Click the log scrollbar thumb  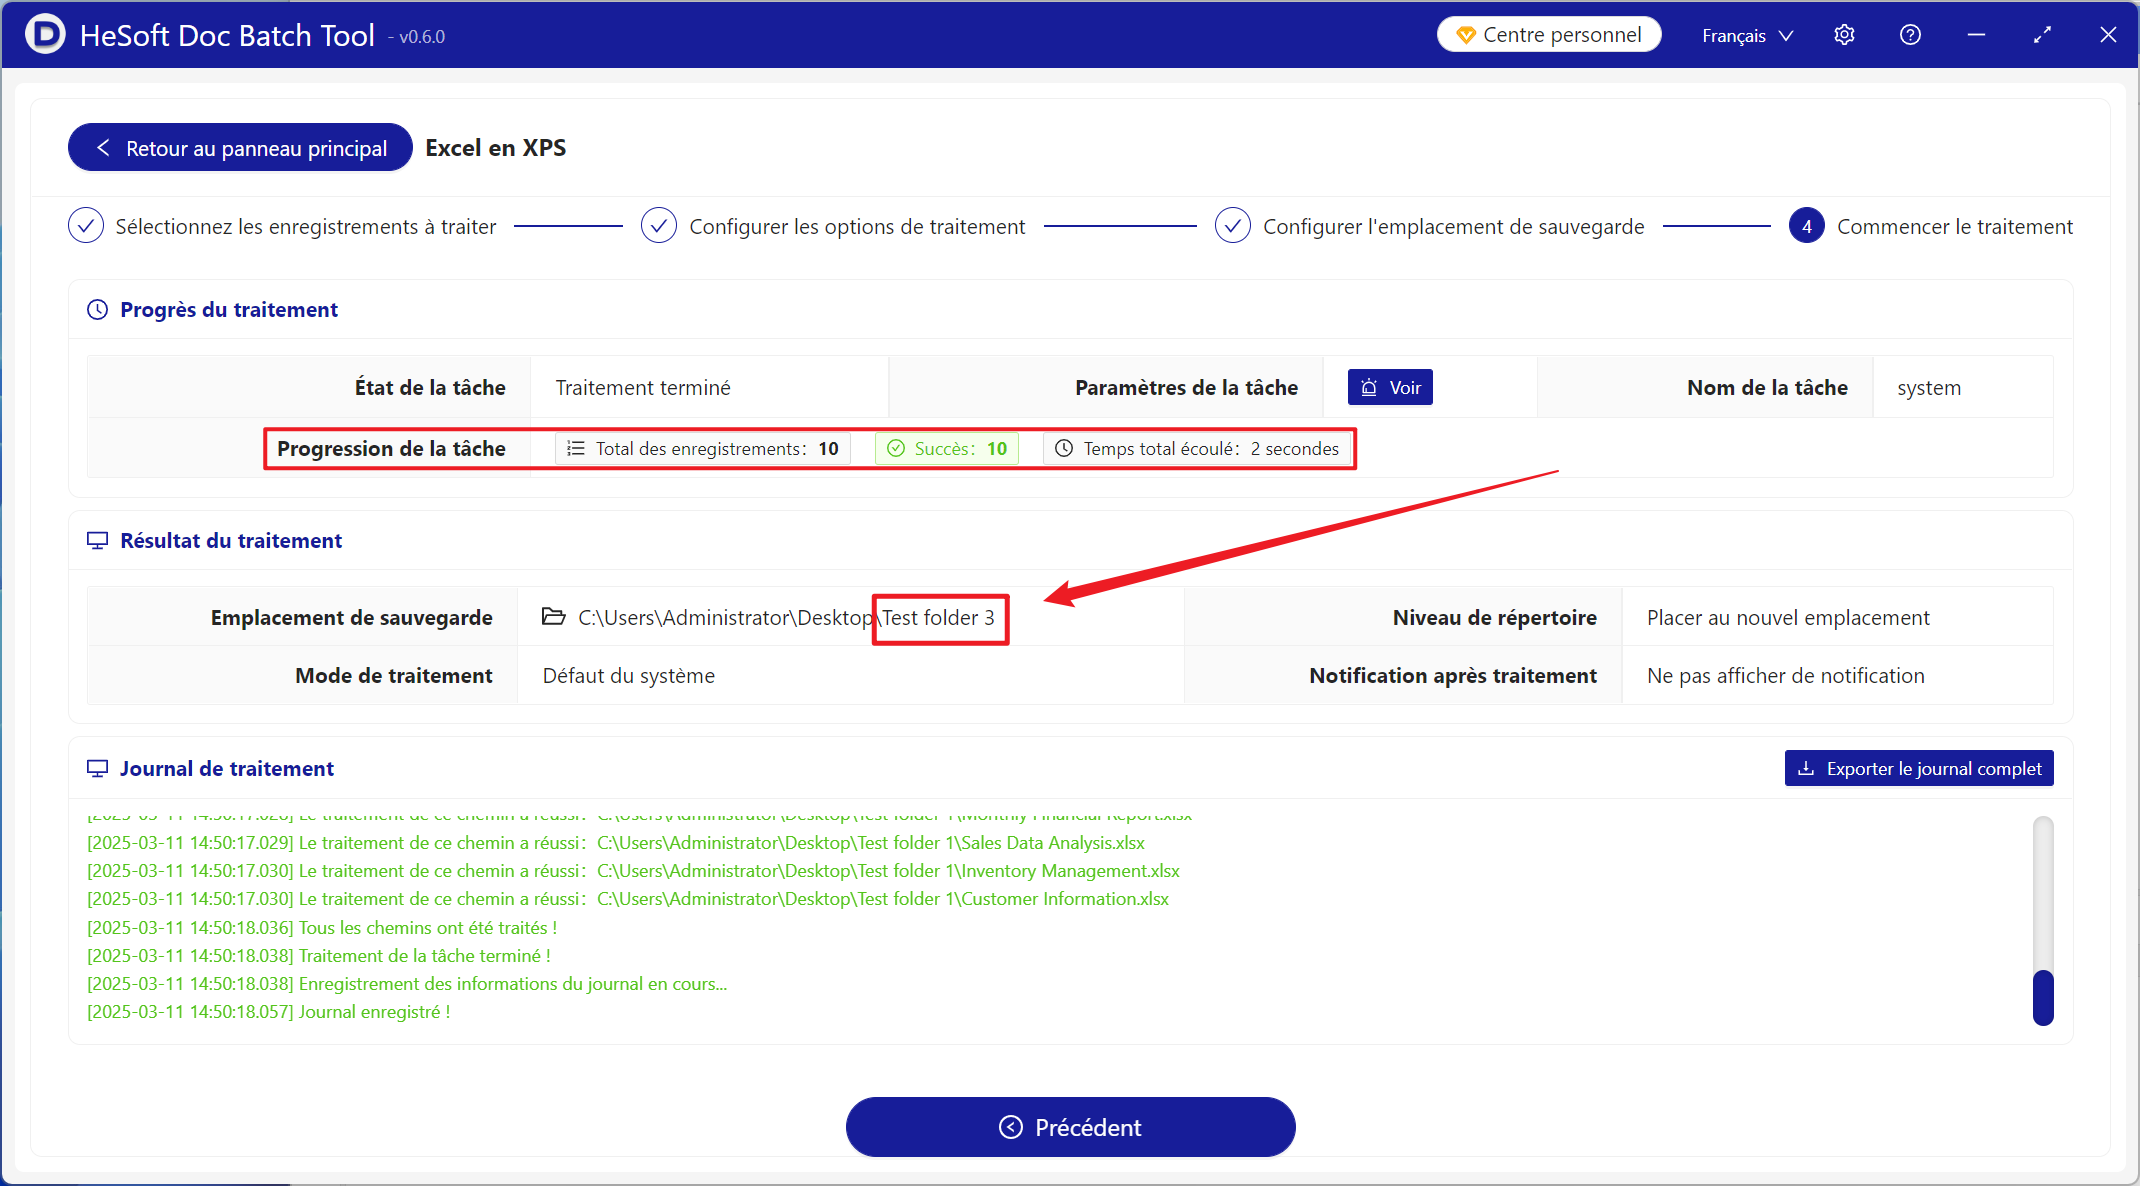(x=2043, y=997)
